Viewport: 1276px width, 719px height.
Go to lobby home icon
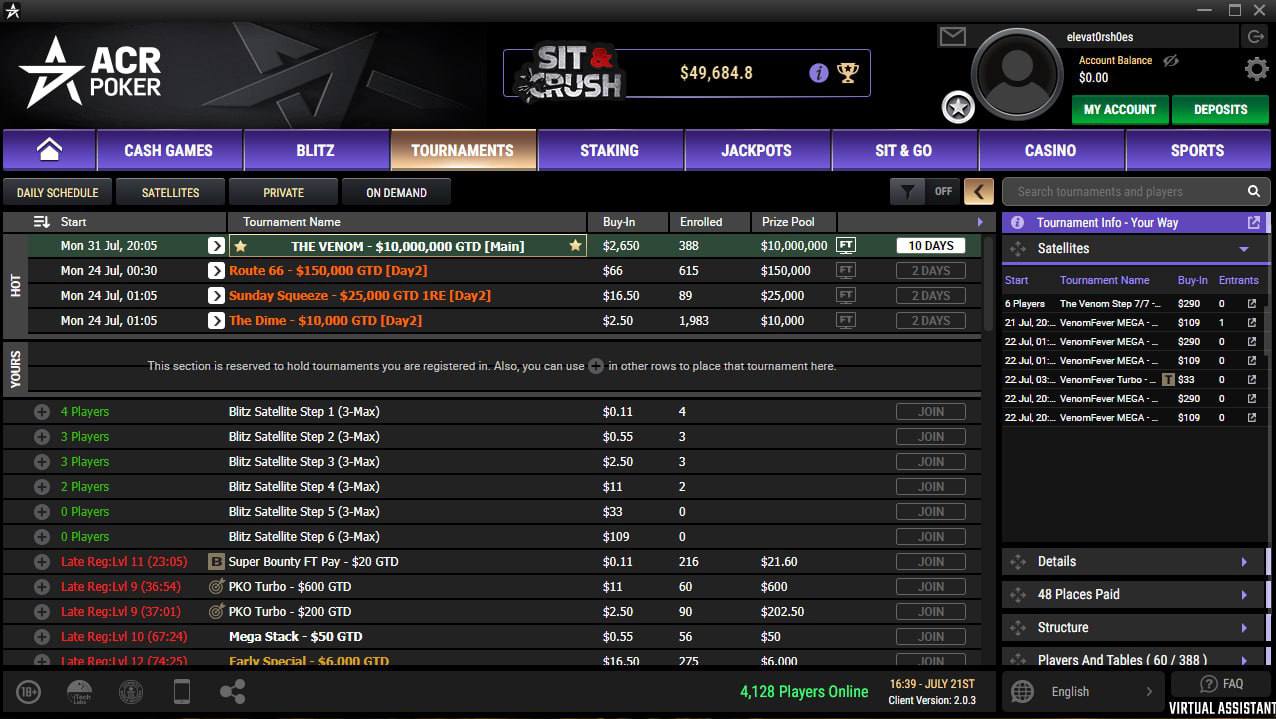click(49, 150)
